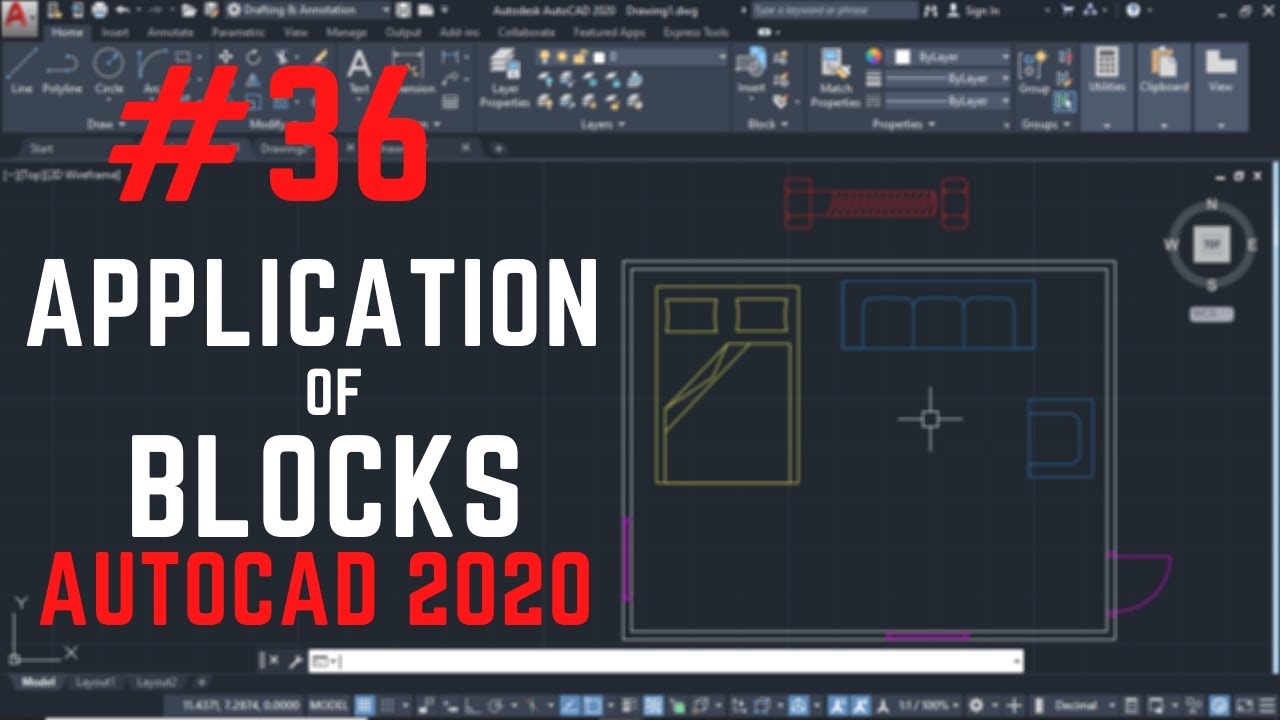Click the white ByLayer color swatch in Properties
Screen dimensions: 1280x720
(903, 57)
